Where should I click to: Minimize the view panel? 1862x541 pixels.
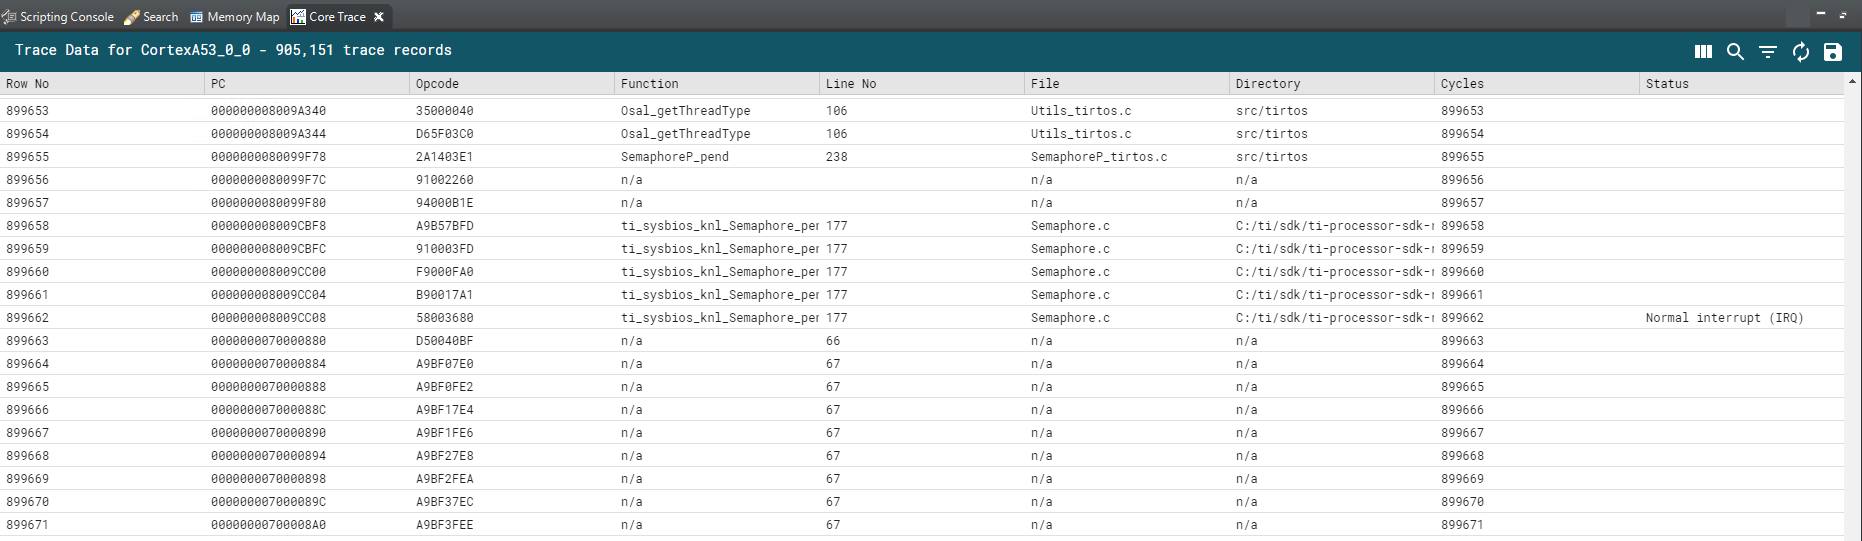(x=1820, y=14)
